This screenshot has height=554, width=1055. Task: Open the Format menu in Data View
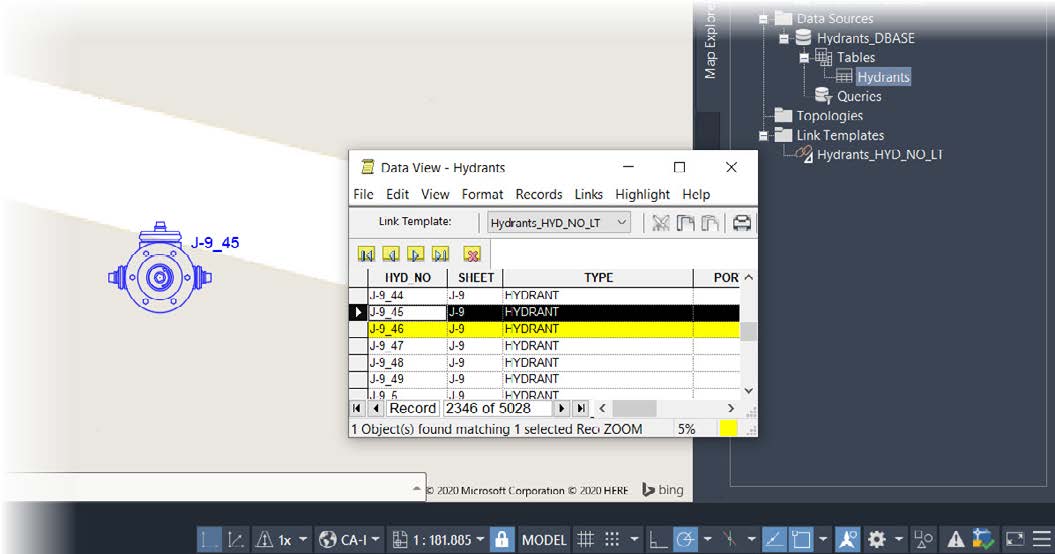coord(482,195)
